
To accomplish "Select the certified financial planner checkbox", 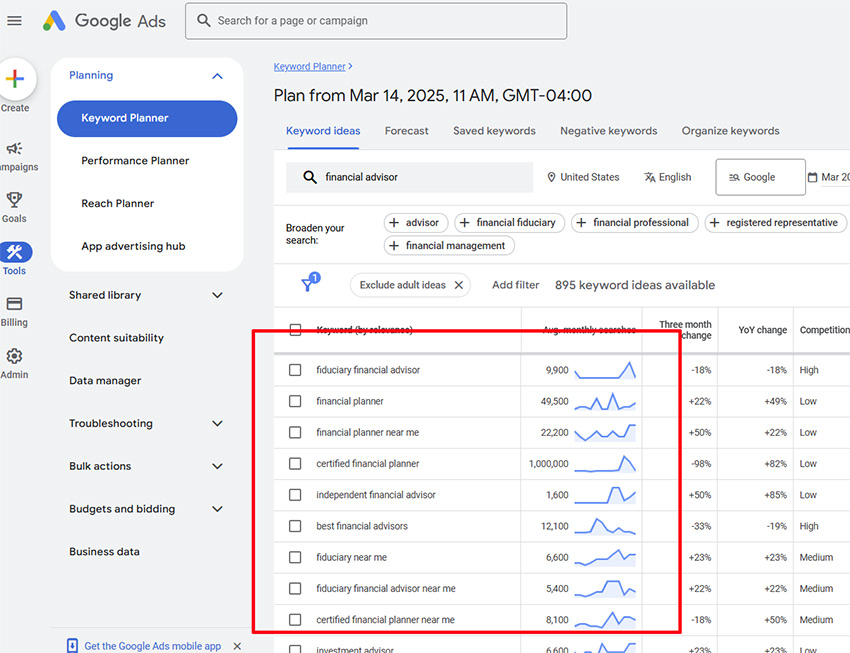I will tap(295, 463).
